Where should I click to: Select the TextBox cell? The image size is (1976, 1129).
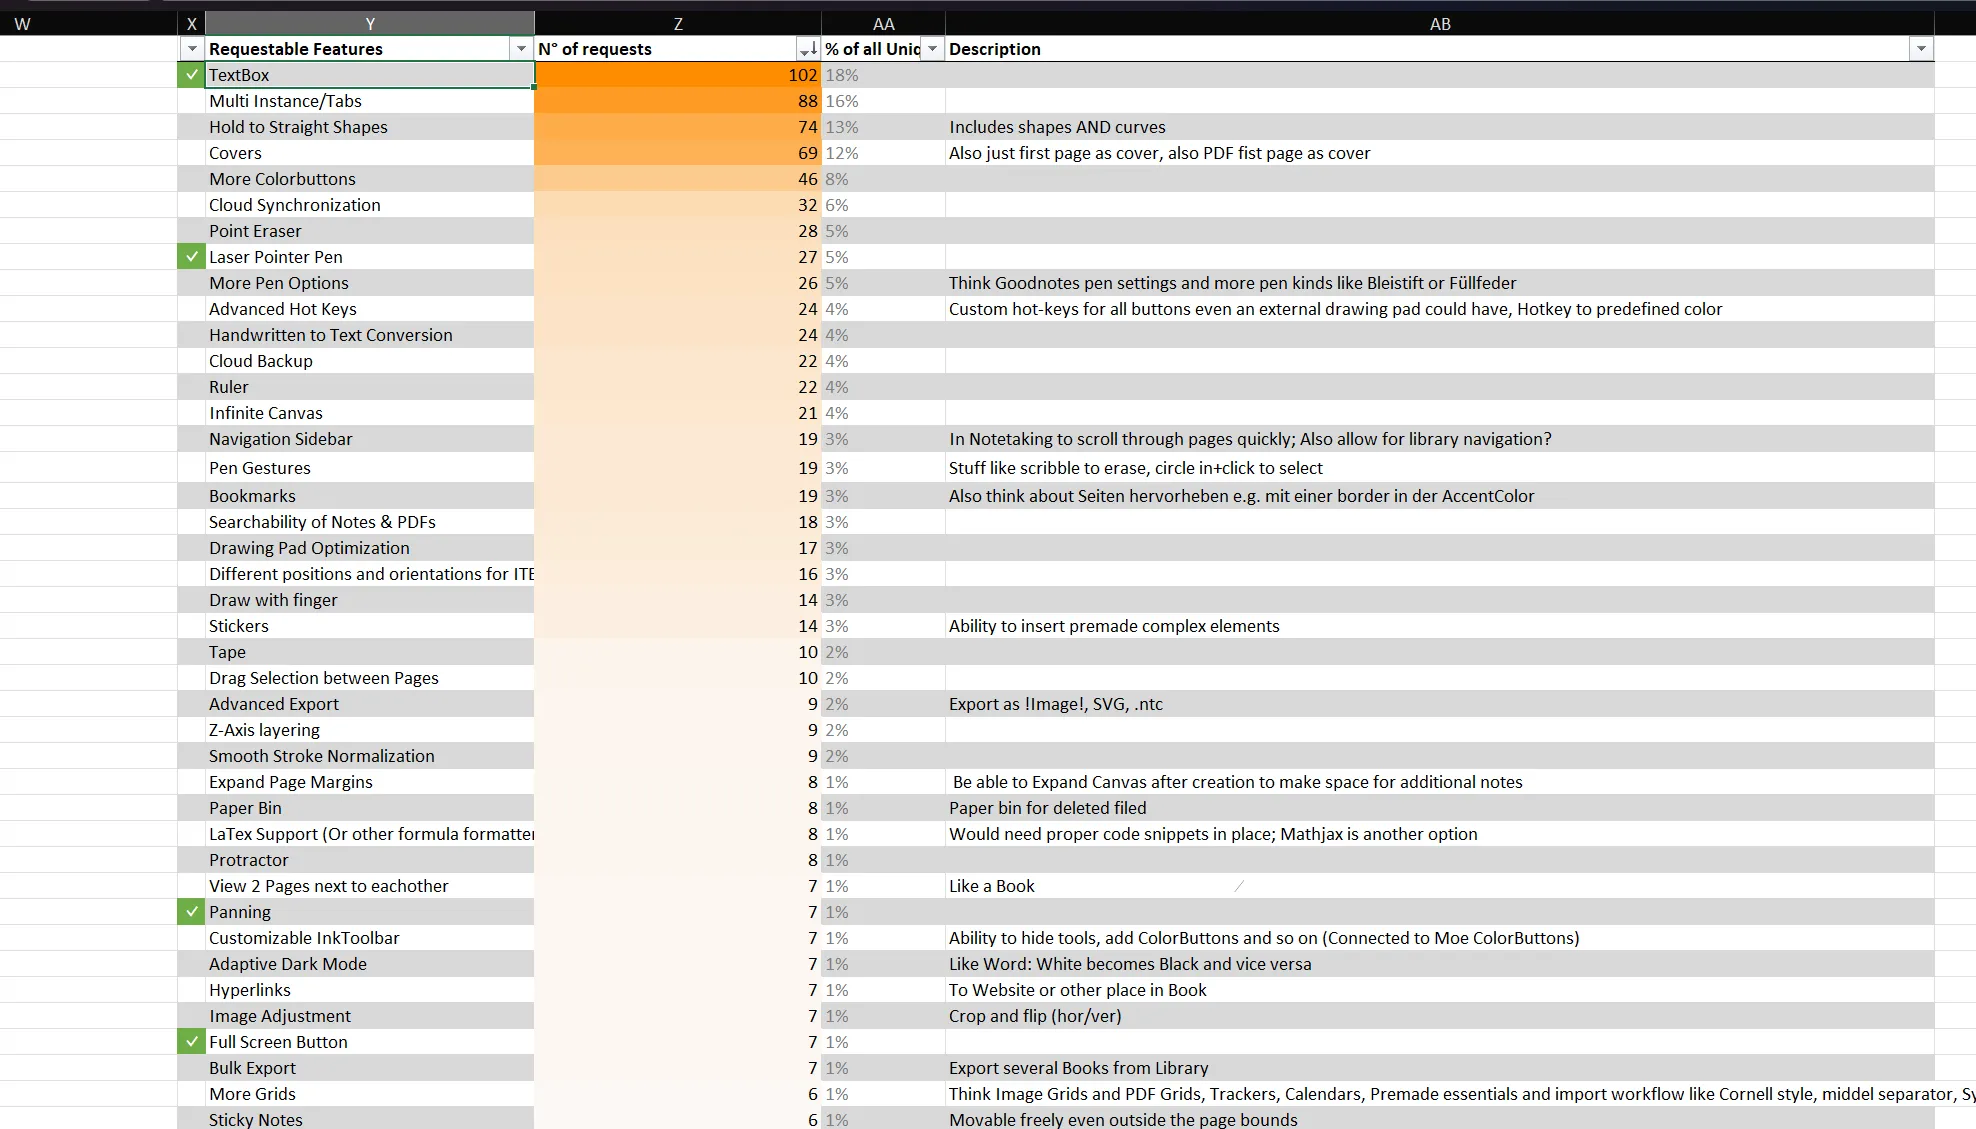pos(370,75)
